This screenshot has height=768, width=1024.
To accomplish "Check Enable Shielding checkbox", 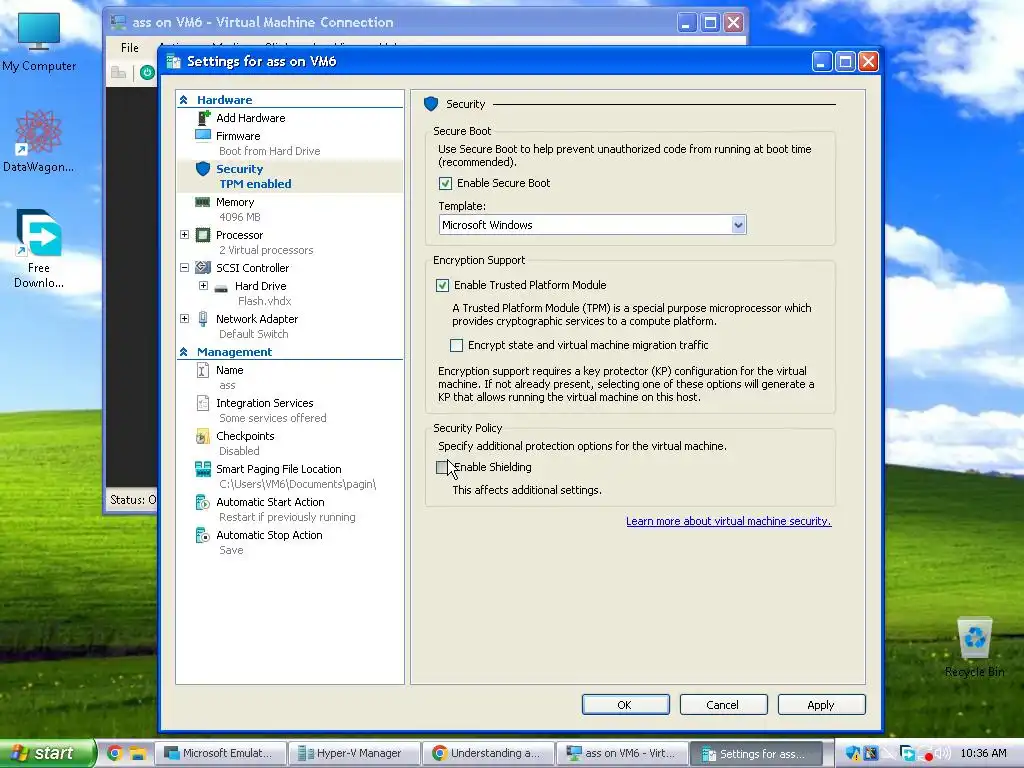I will (442, 467).
